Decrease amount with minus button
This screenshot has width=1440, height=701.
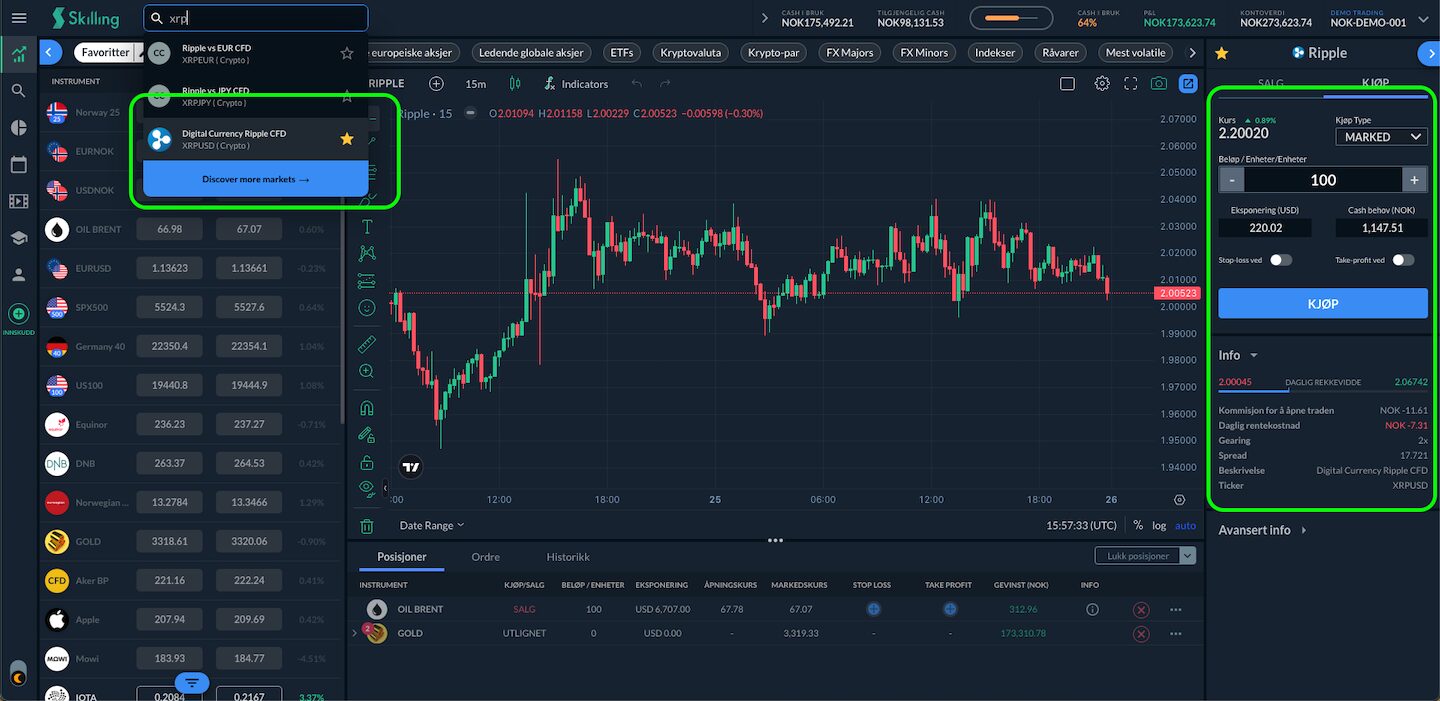pos(1232,180)
